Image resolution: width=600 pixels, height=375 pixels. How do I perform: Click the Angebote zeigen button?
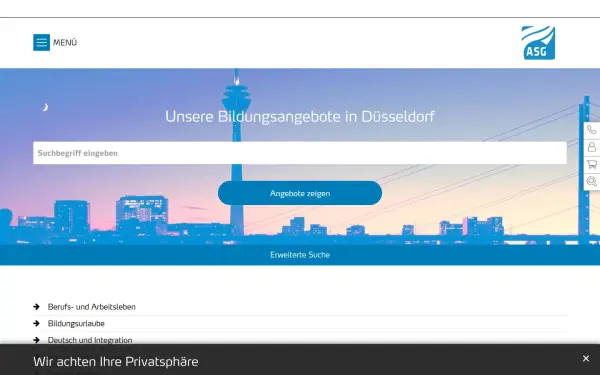pyautogui.click(x=300, y=193)
